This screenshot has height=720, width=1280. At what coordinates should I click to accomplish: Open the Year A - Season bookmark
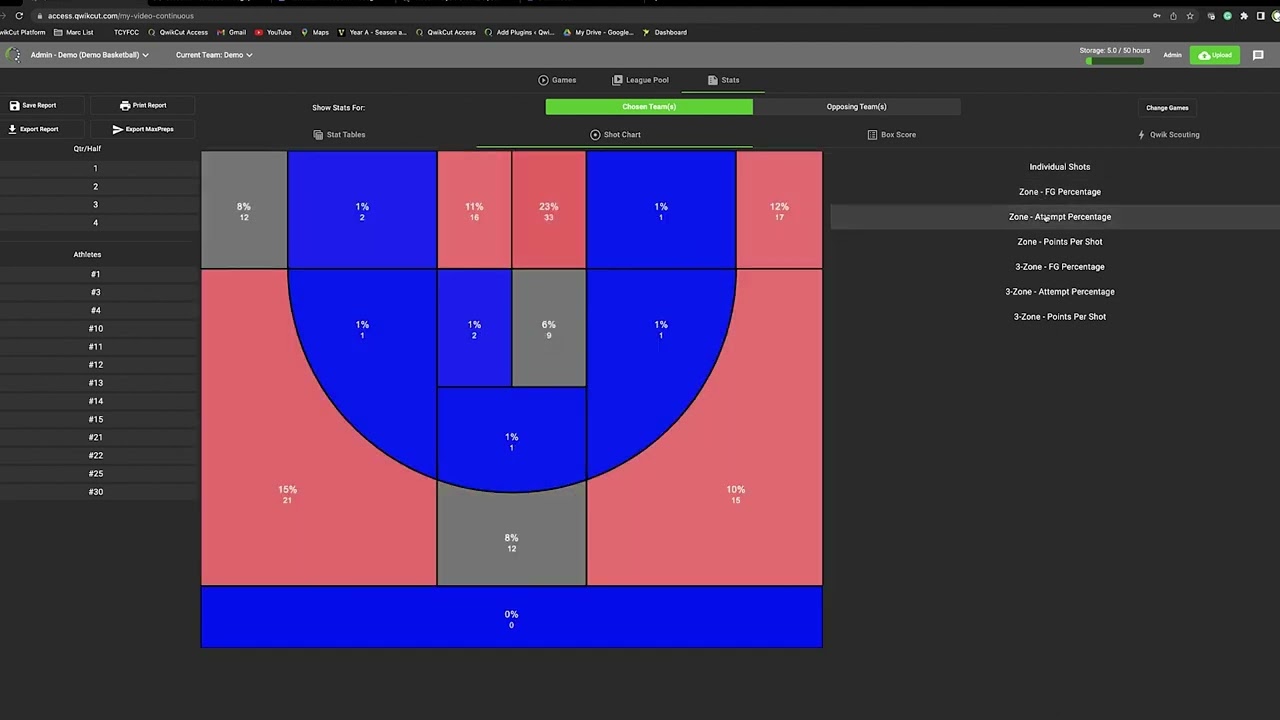click(372, 32)
